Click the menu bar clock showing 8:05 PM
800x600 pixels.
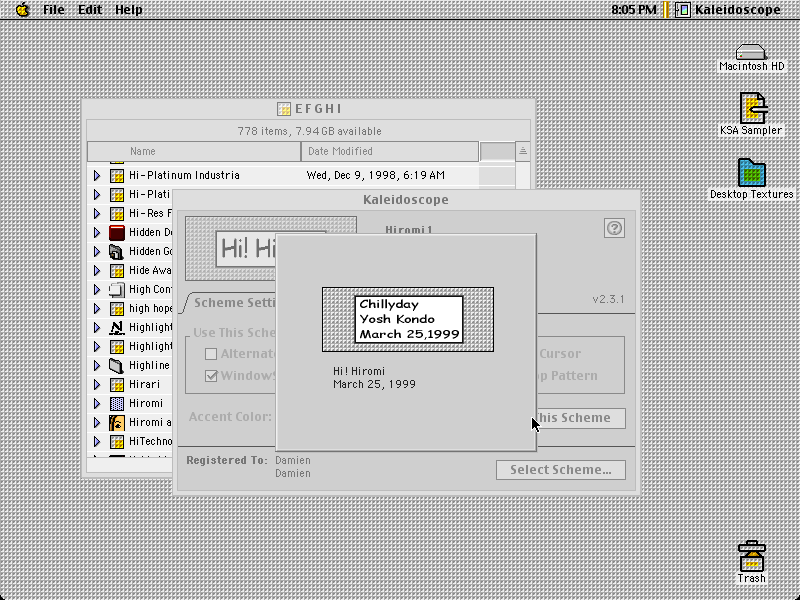point(634,10)
